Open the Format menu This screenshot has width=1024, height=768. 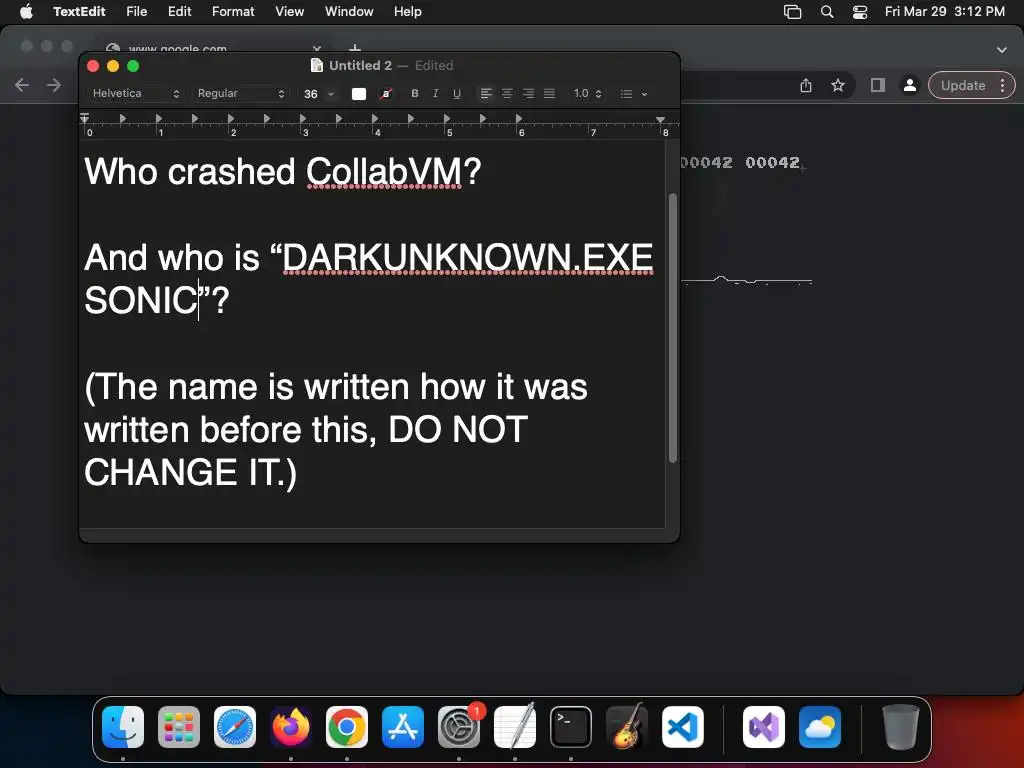(233, 11)
